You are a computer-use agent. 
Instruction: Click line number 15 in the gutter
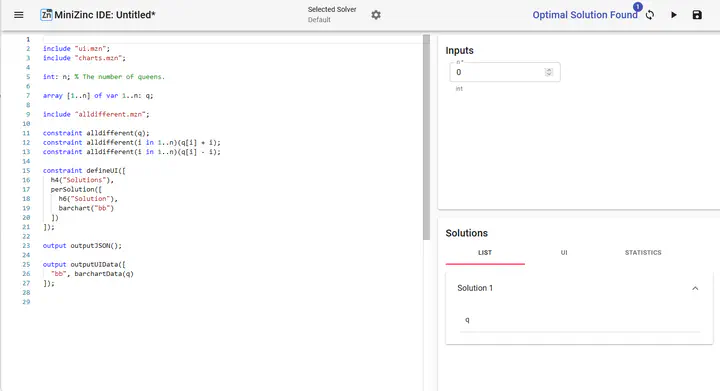[26, 171]
